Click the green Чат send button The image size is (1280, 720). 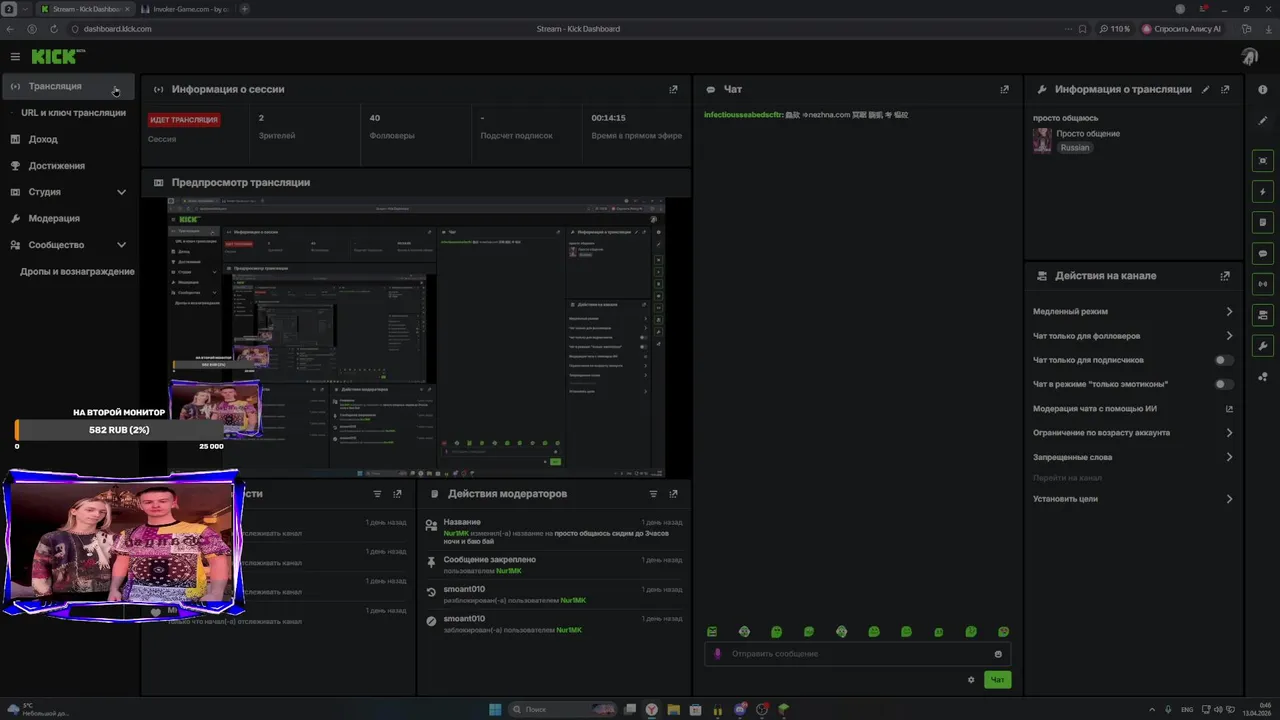[x=997, y=680]
